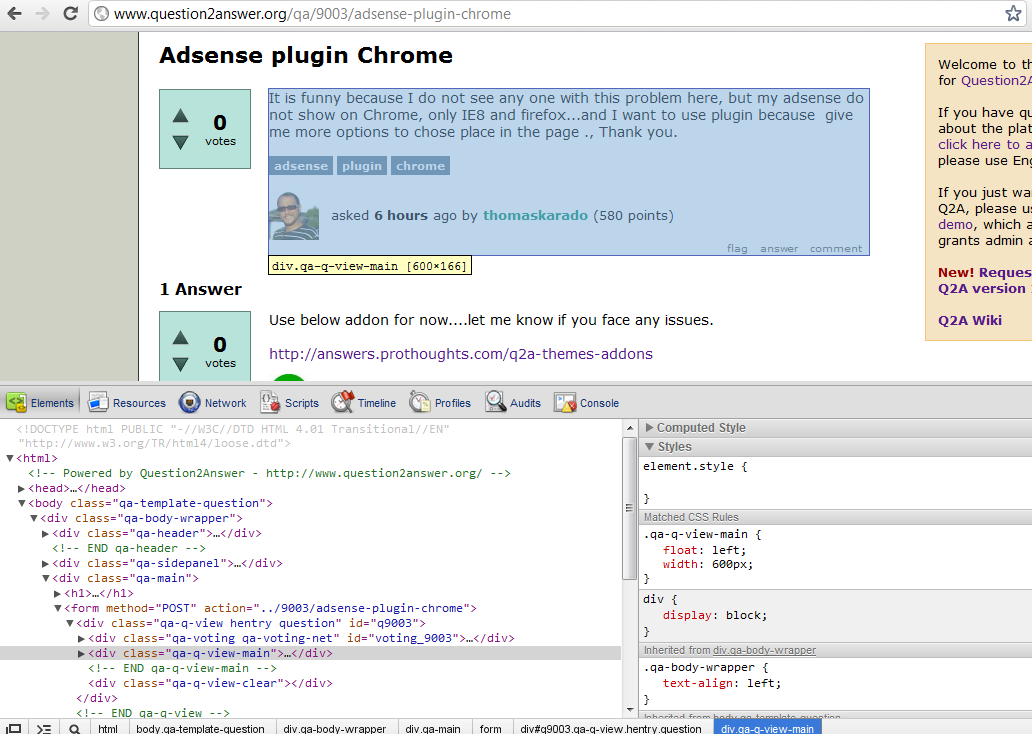
Task: Open the answers.prothoughts.com addon link
Action: (x=460, y=354)
